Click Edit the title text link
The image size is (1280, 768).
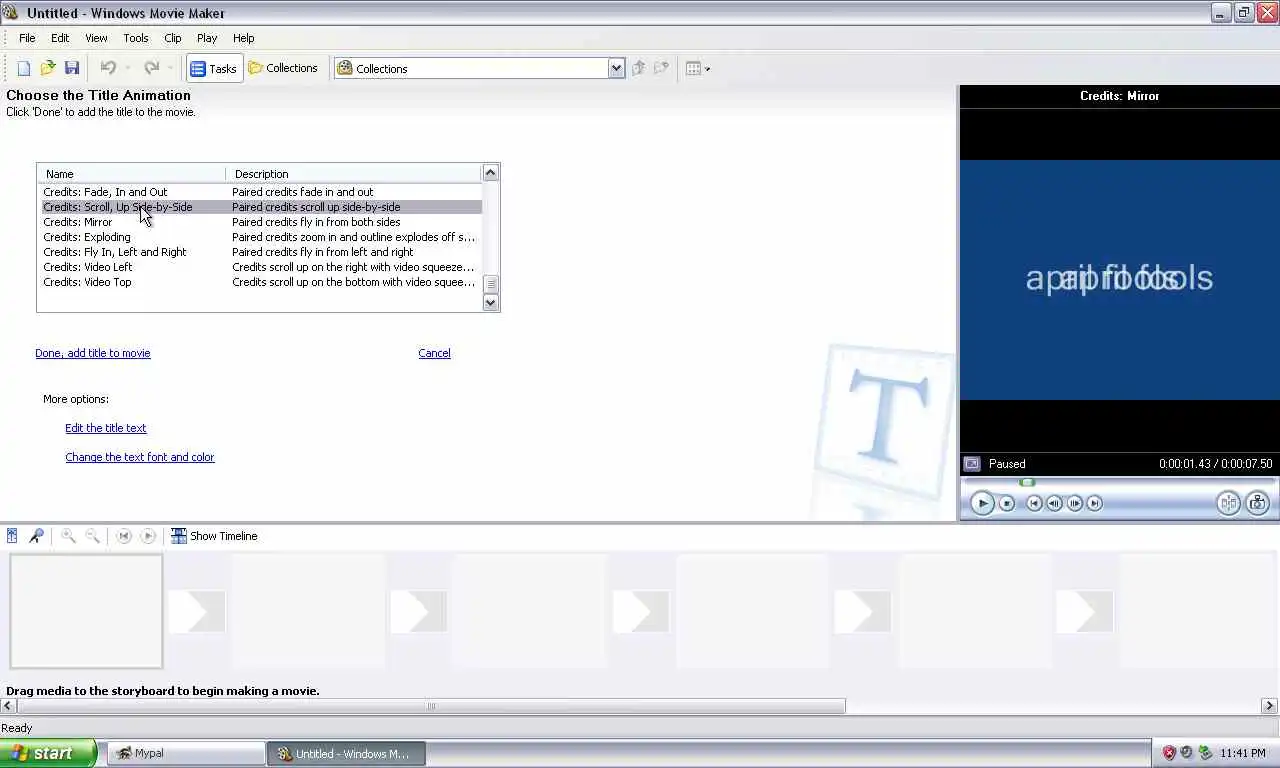coord(106,428)
